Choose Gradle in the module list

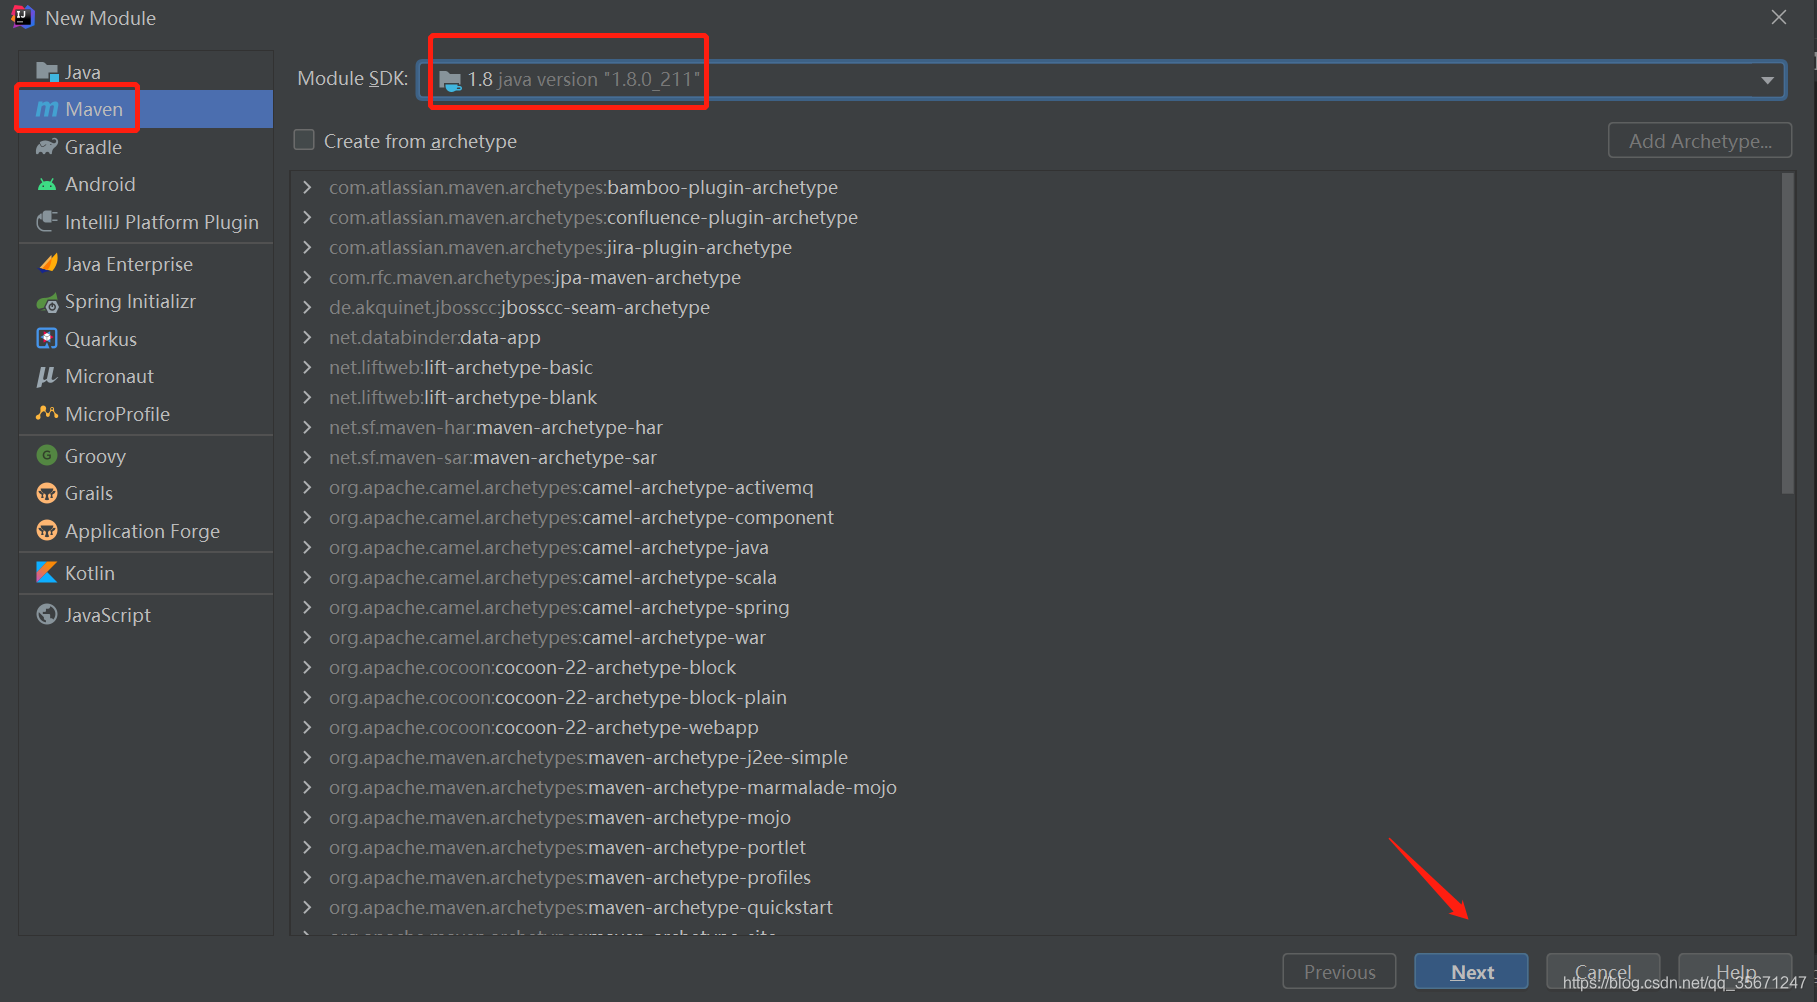pyautogui.click(x=146, y=147)
